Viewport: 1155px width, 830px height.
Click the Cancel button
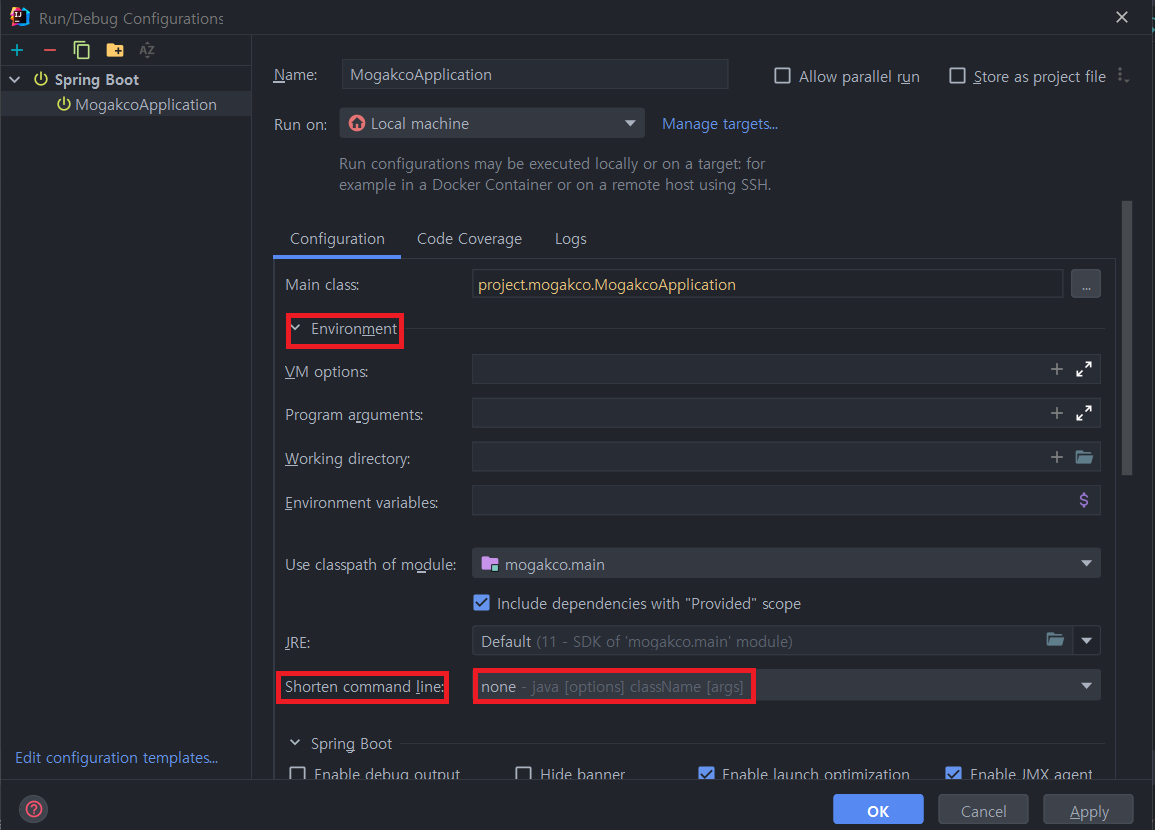983,810
